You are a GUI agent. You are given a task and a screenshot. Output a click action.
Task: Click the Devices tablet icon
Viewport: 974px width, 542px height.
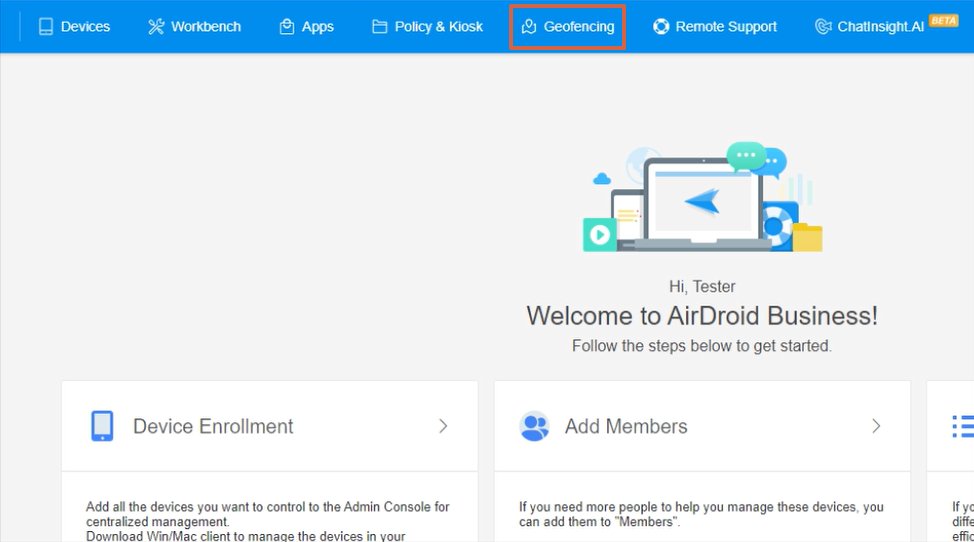click(46, 27)
